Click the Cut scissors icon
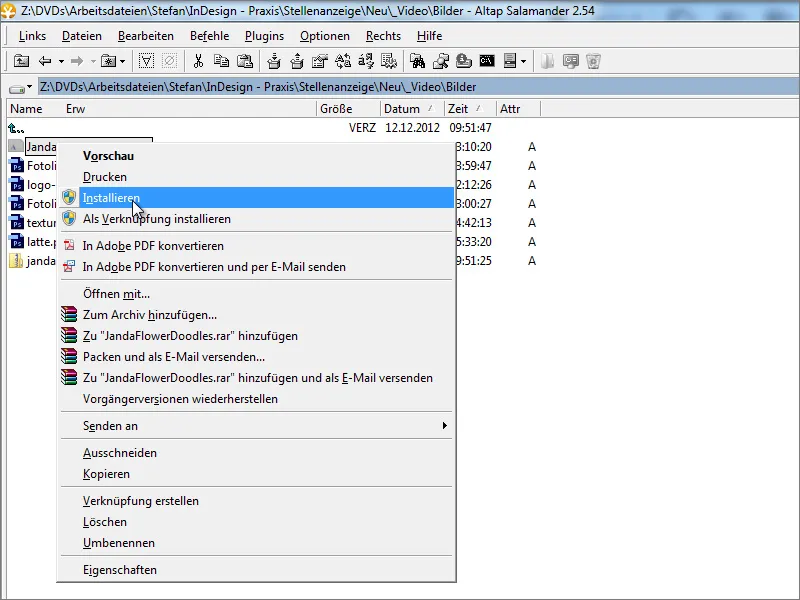The height and width of the screenshot is (600, 800). click(198, 61)
